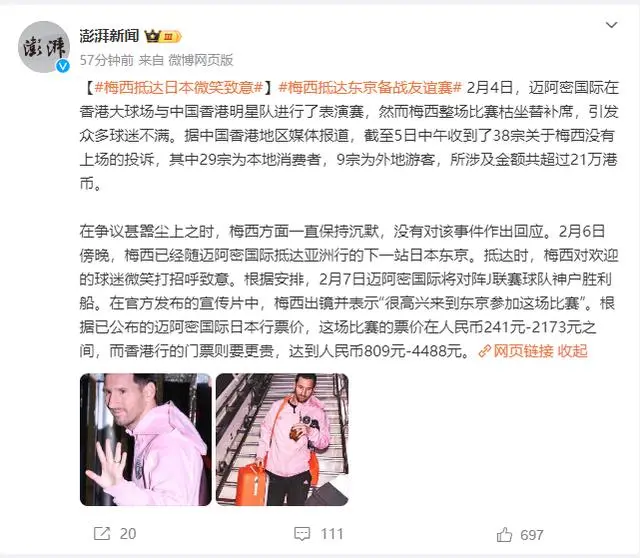The image size is (640, 558).
Task: Click the share repost icon
Action: 102,534
